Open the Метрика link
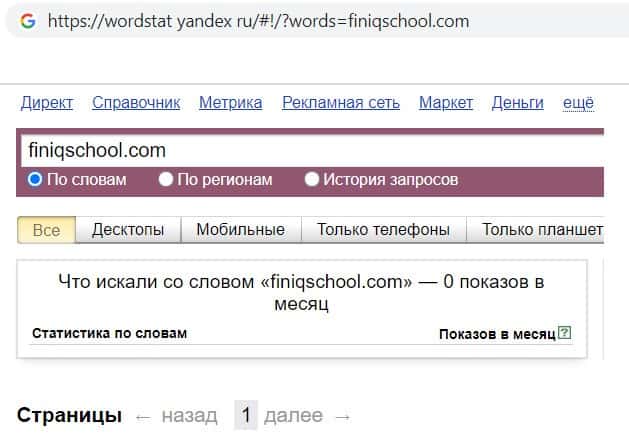The height and width of the screenshot is (434, 629). 231,103
